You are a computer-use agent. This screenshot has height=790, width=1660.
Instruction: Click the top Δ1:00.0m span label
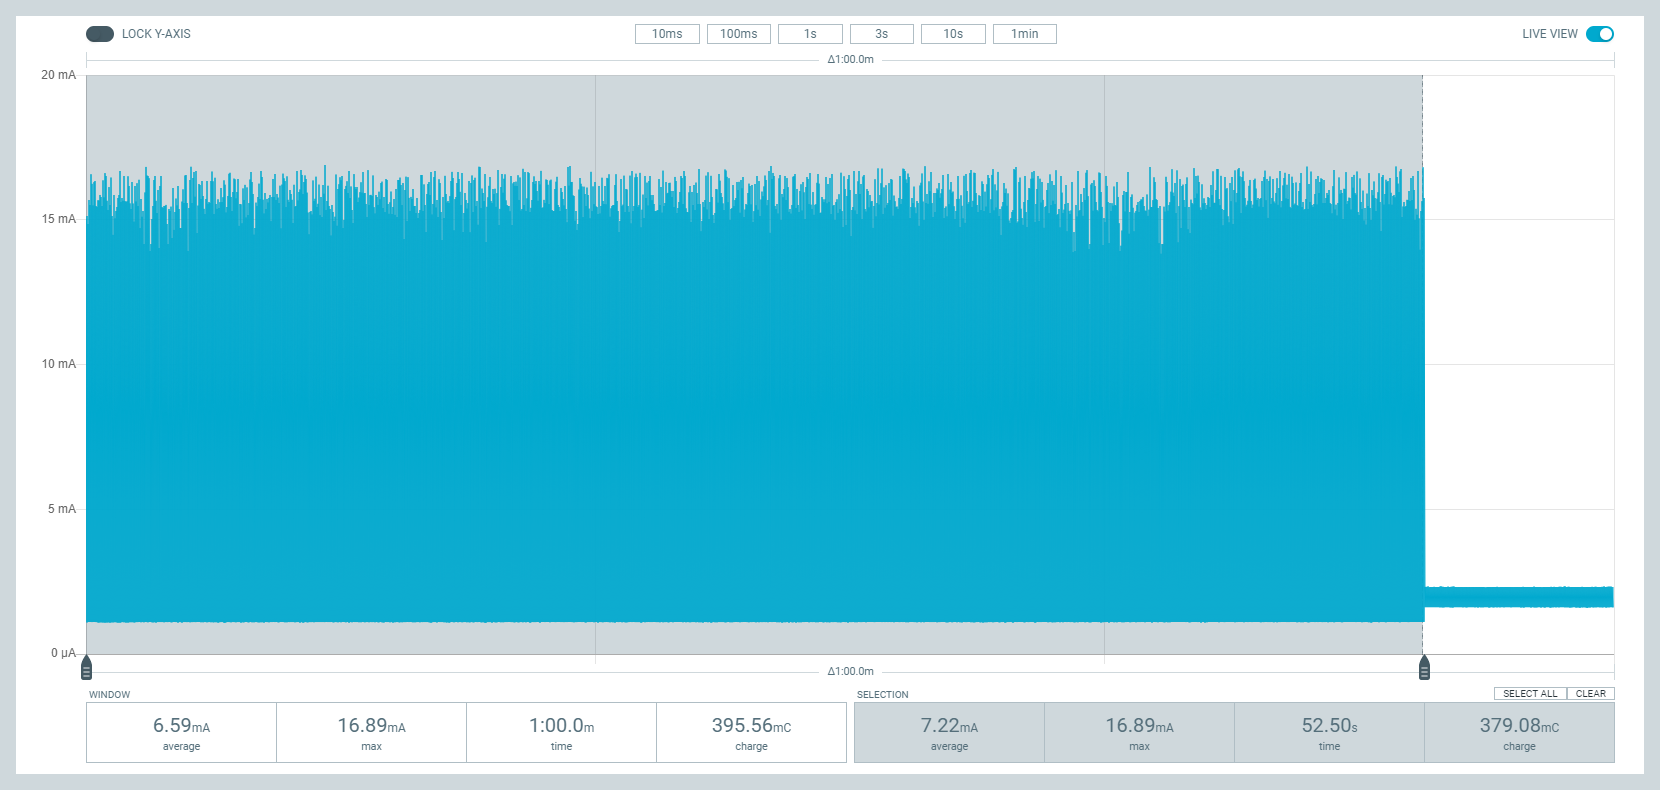(x=850, y=60)
